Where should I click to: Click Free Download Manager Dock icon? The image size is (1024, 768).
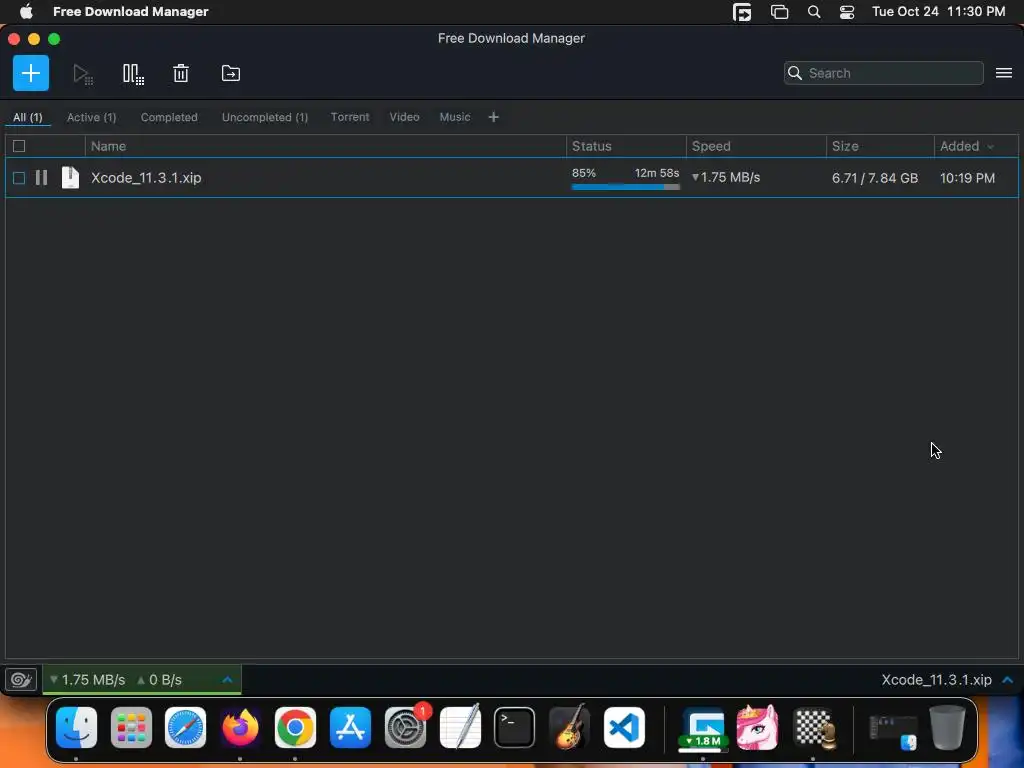[703, 728]
